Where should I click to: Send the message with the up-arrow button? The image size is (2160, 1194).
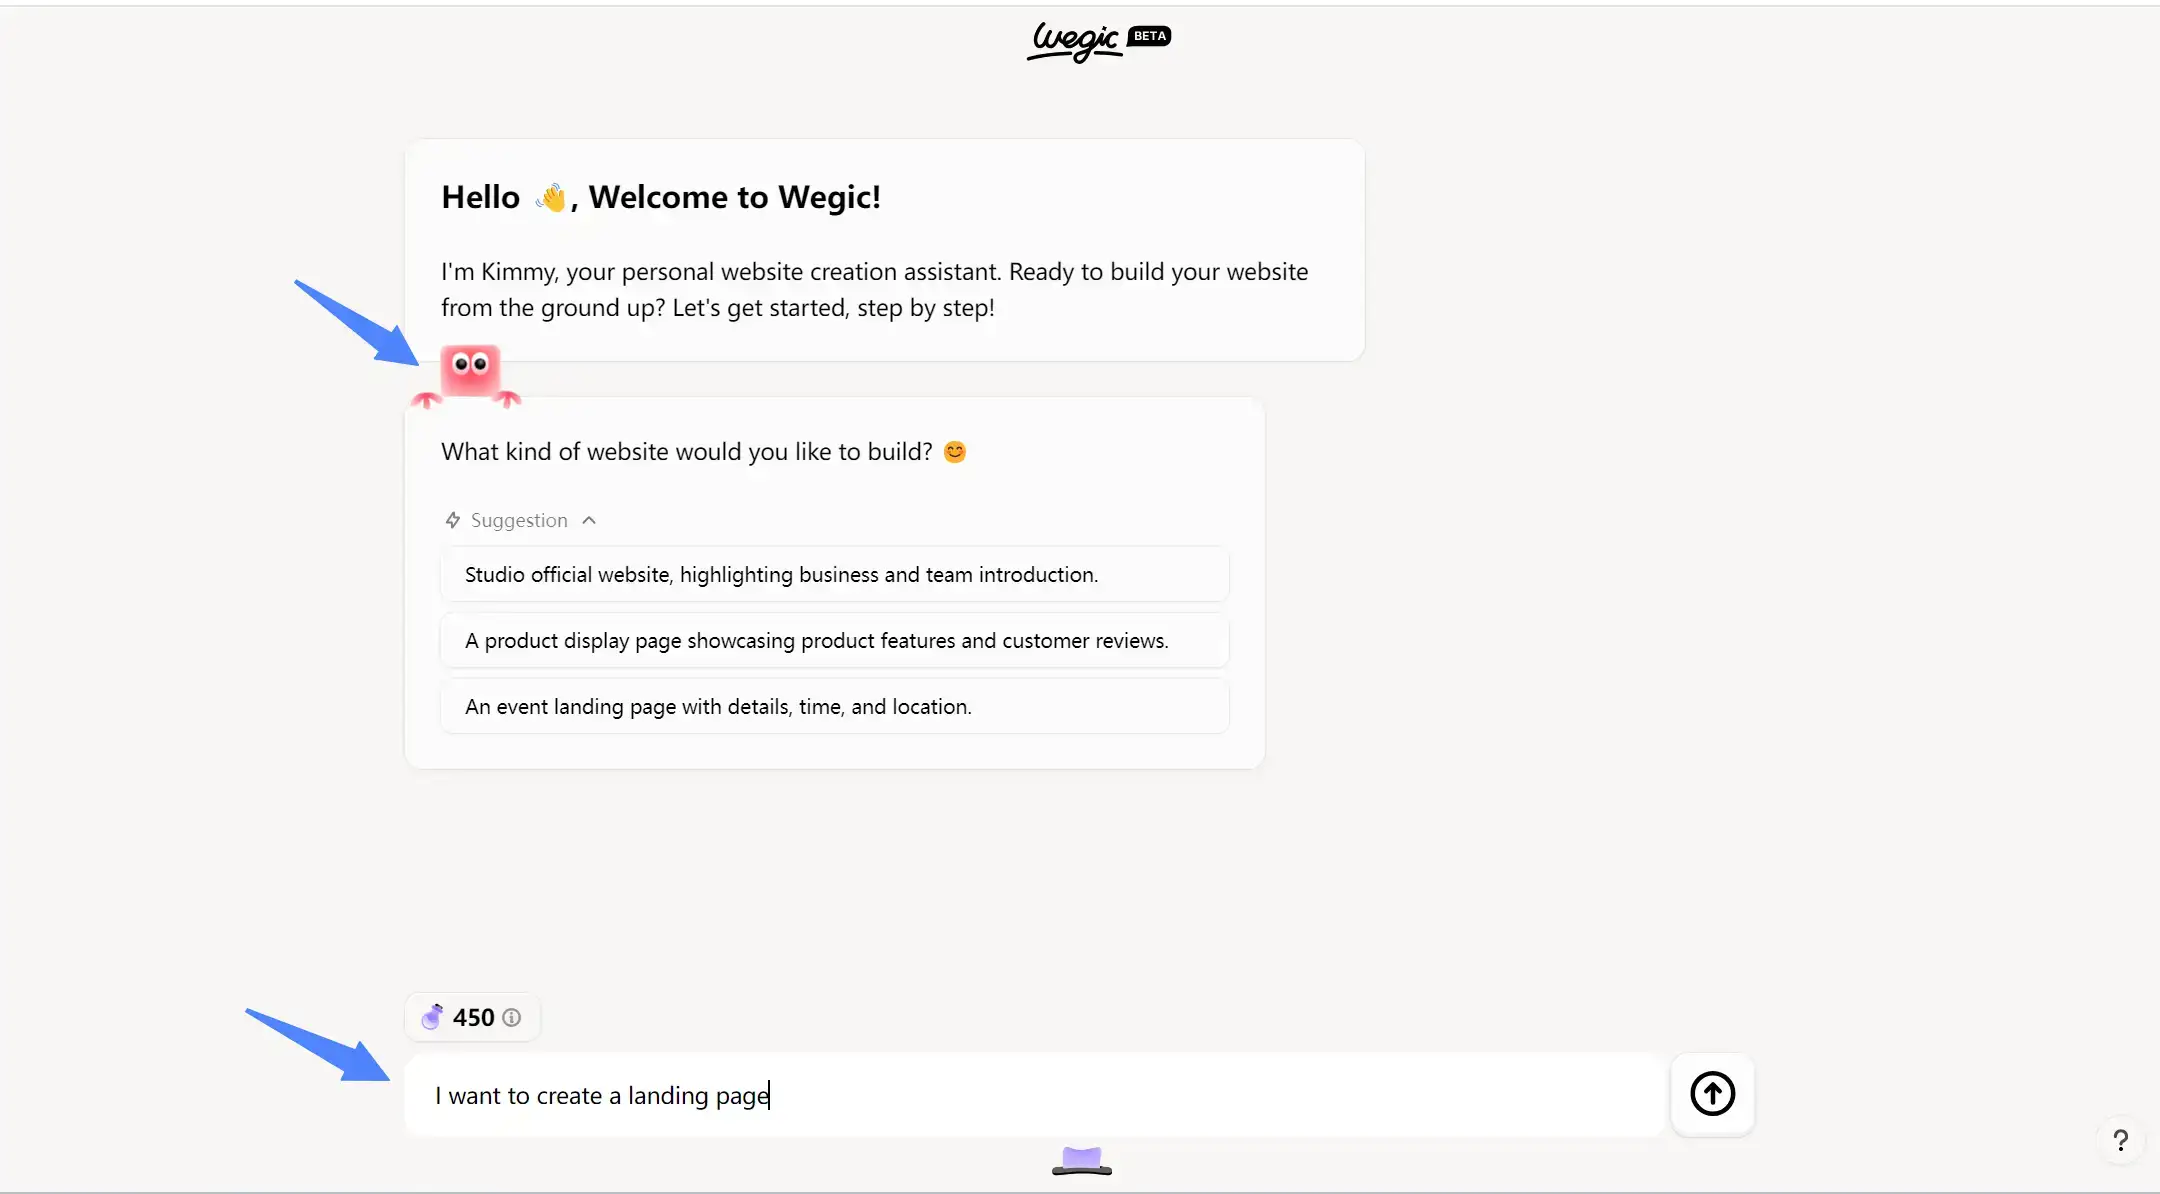tap(1712, 1093)
